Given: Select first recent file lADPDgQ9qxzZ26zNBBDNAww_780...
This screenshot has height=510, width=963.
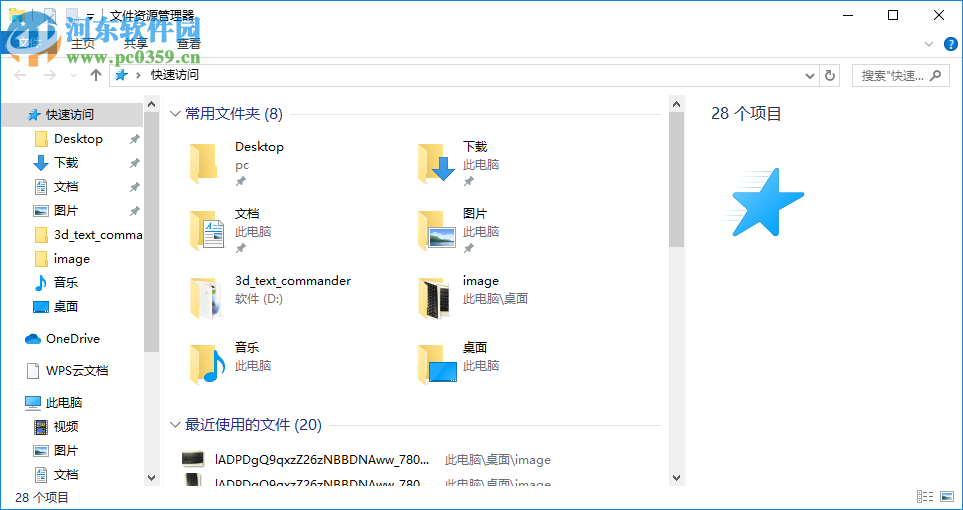Looking at the screenshot, I should coord(322,460).
